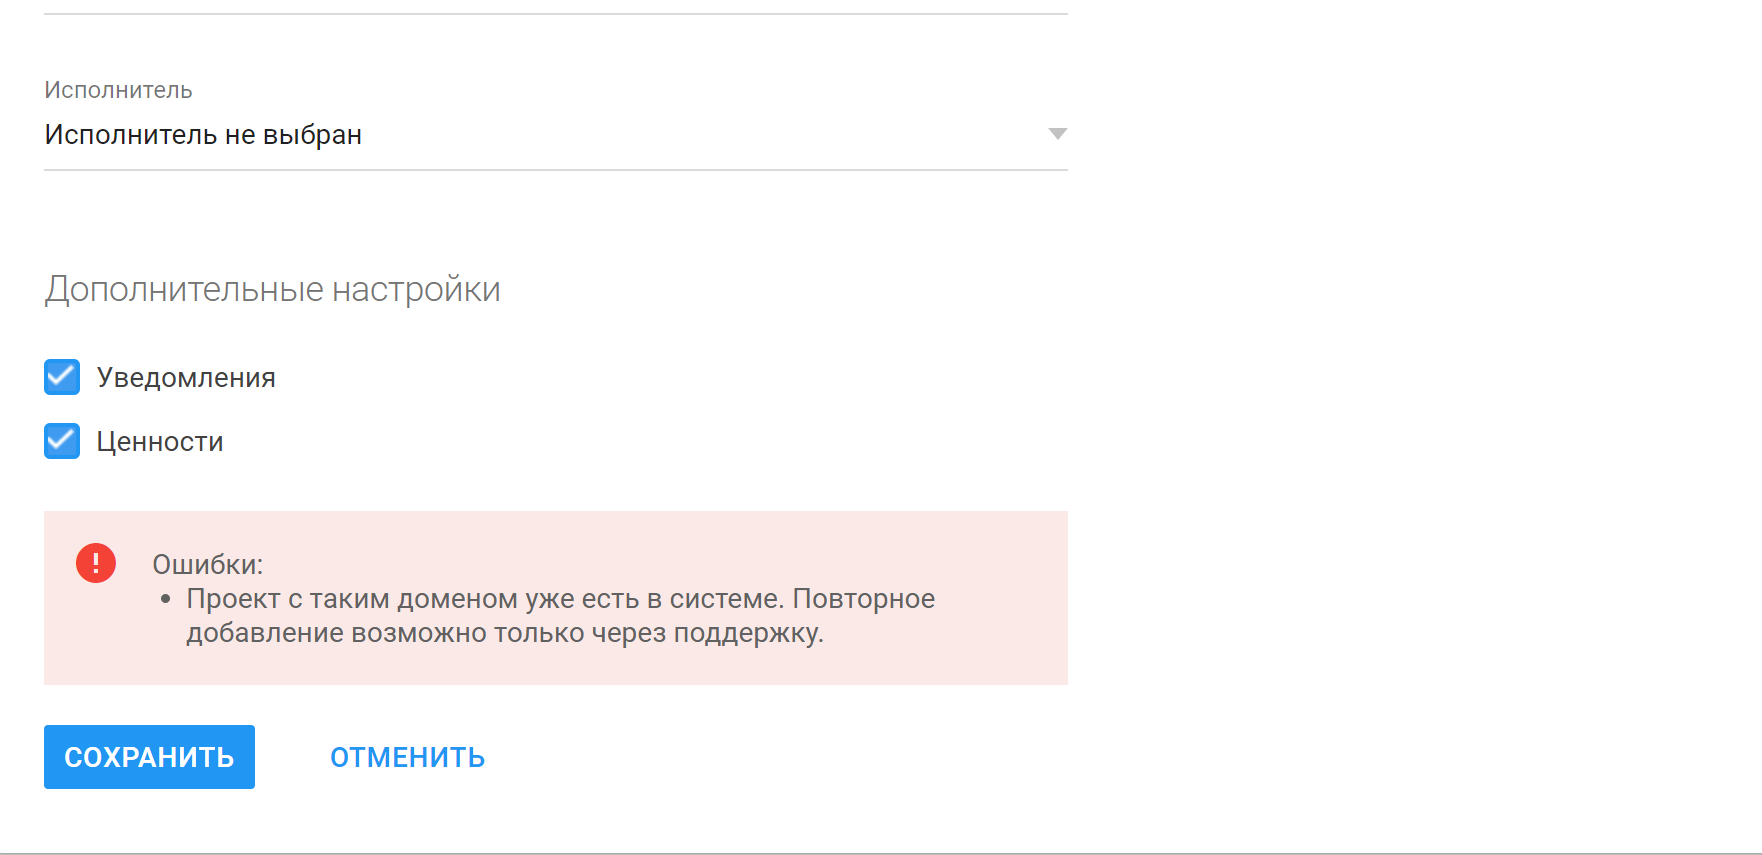Uncheck the Ценности checkbox
Viewport: 1762px width, 855px height.
pos(62,441)
